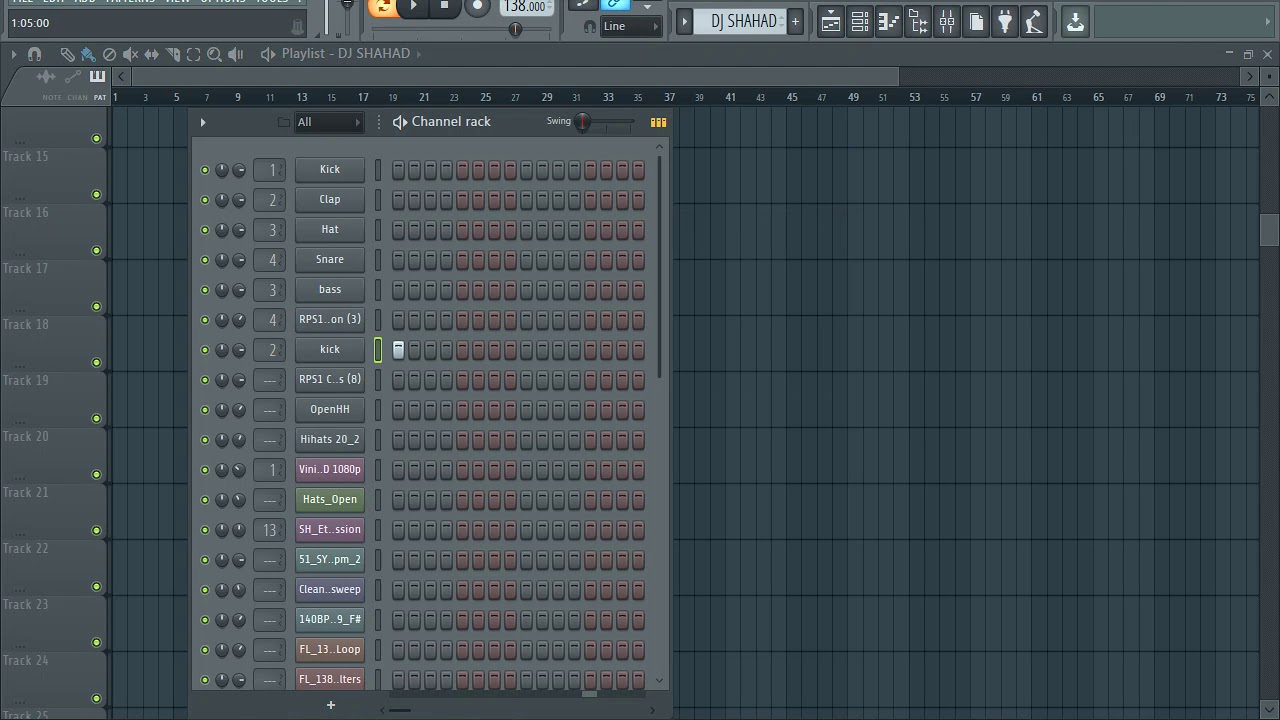The height and width of the screenshot is (720, 1280).
Task: Click the mixer track number box for Vini..D 1080p
Action: pyautogui.click(x=270, y=470)
